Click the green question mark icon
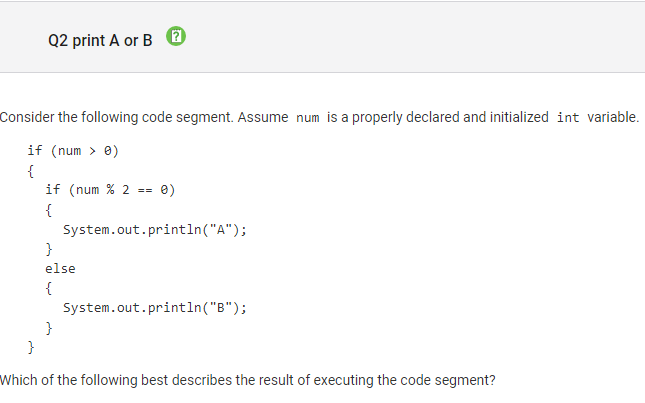The width and height of the screenshot is (645, 403). coord(176,36)
